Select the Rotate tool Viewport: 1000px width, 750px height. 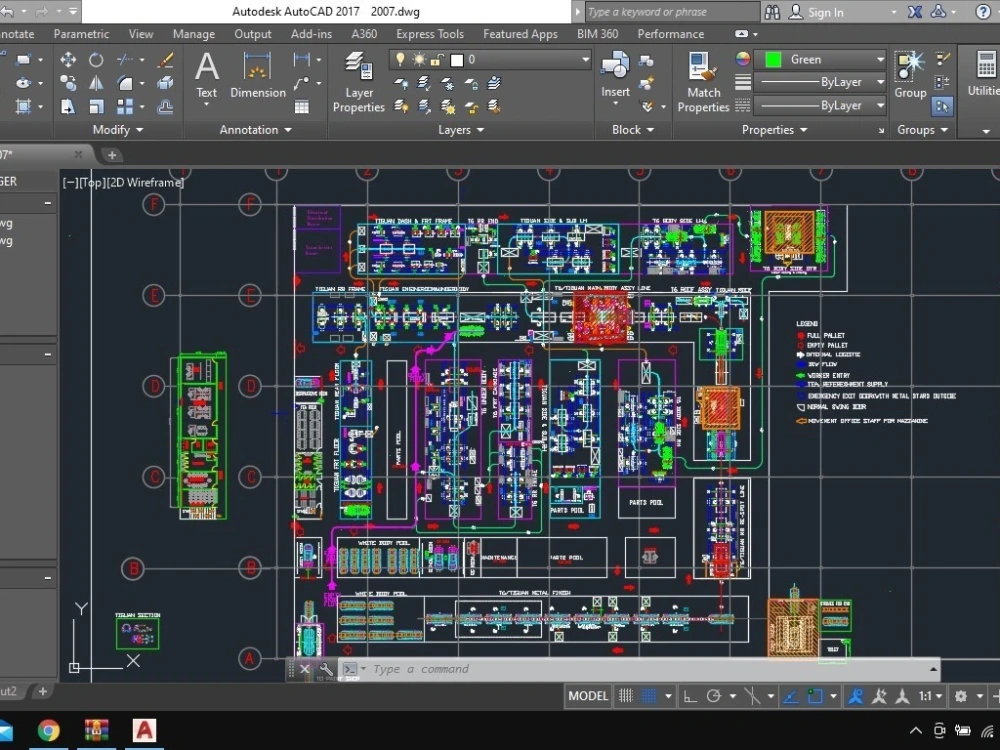point(96,59)
